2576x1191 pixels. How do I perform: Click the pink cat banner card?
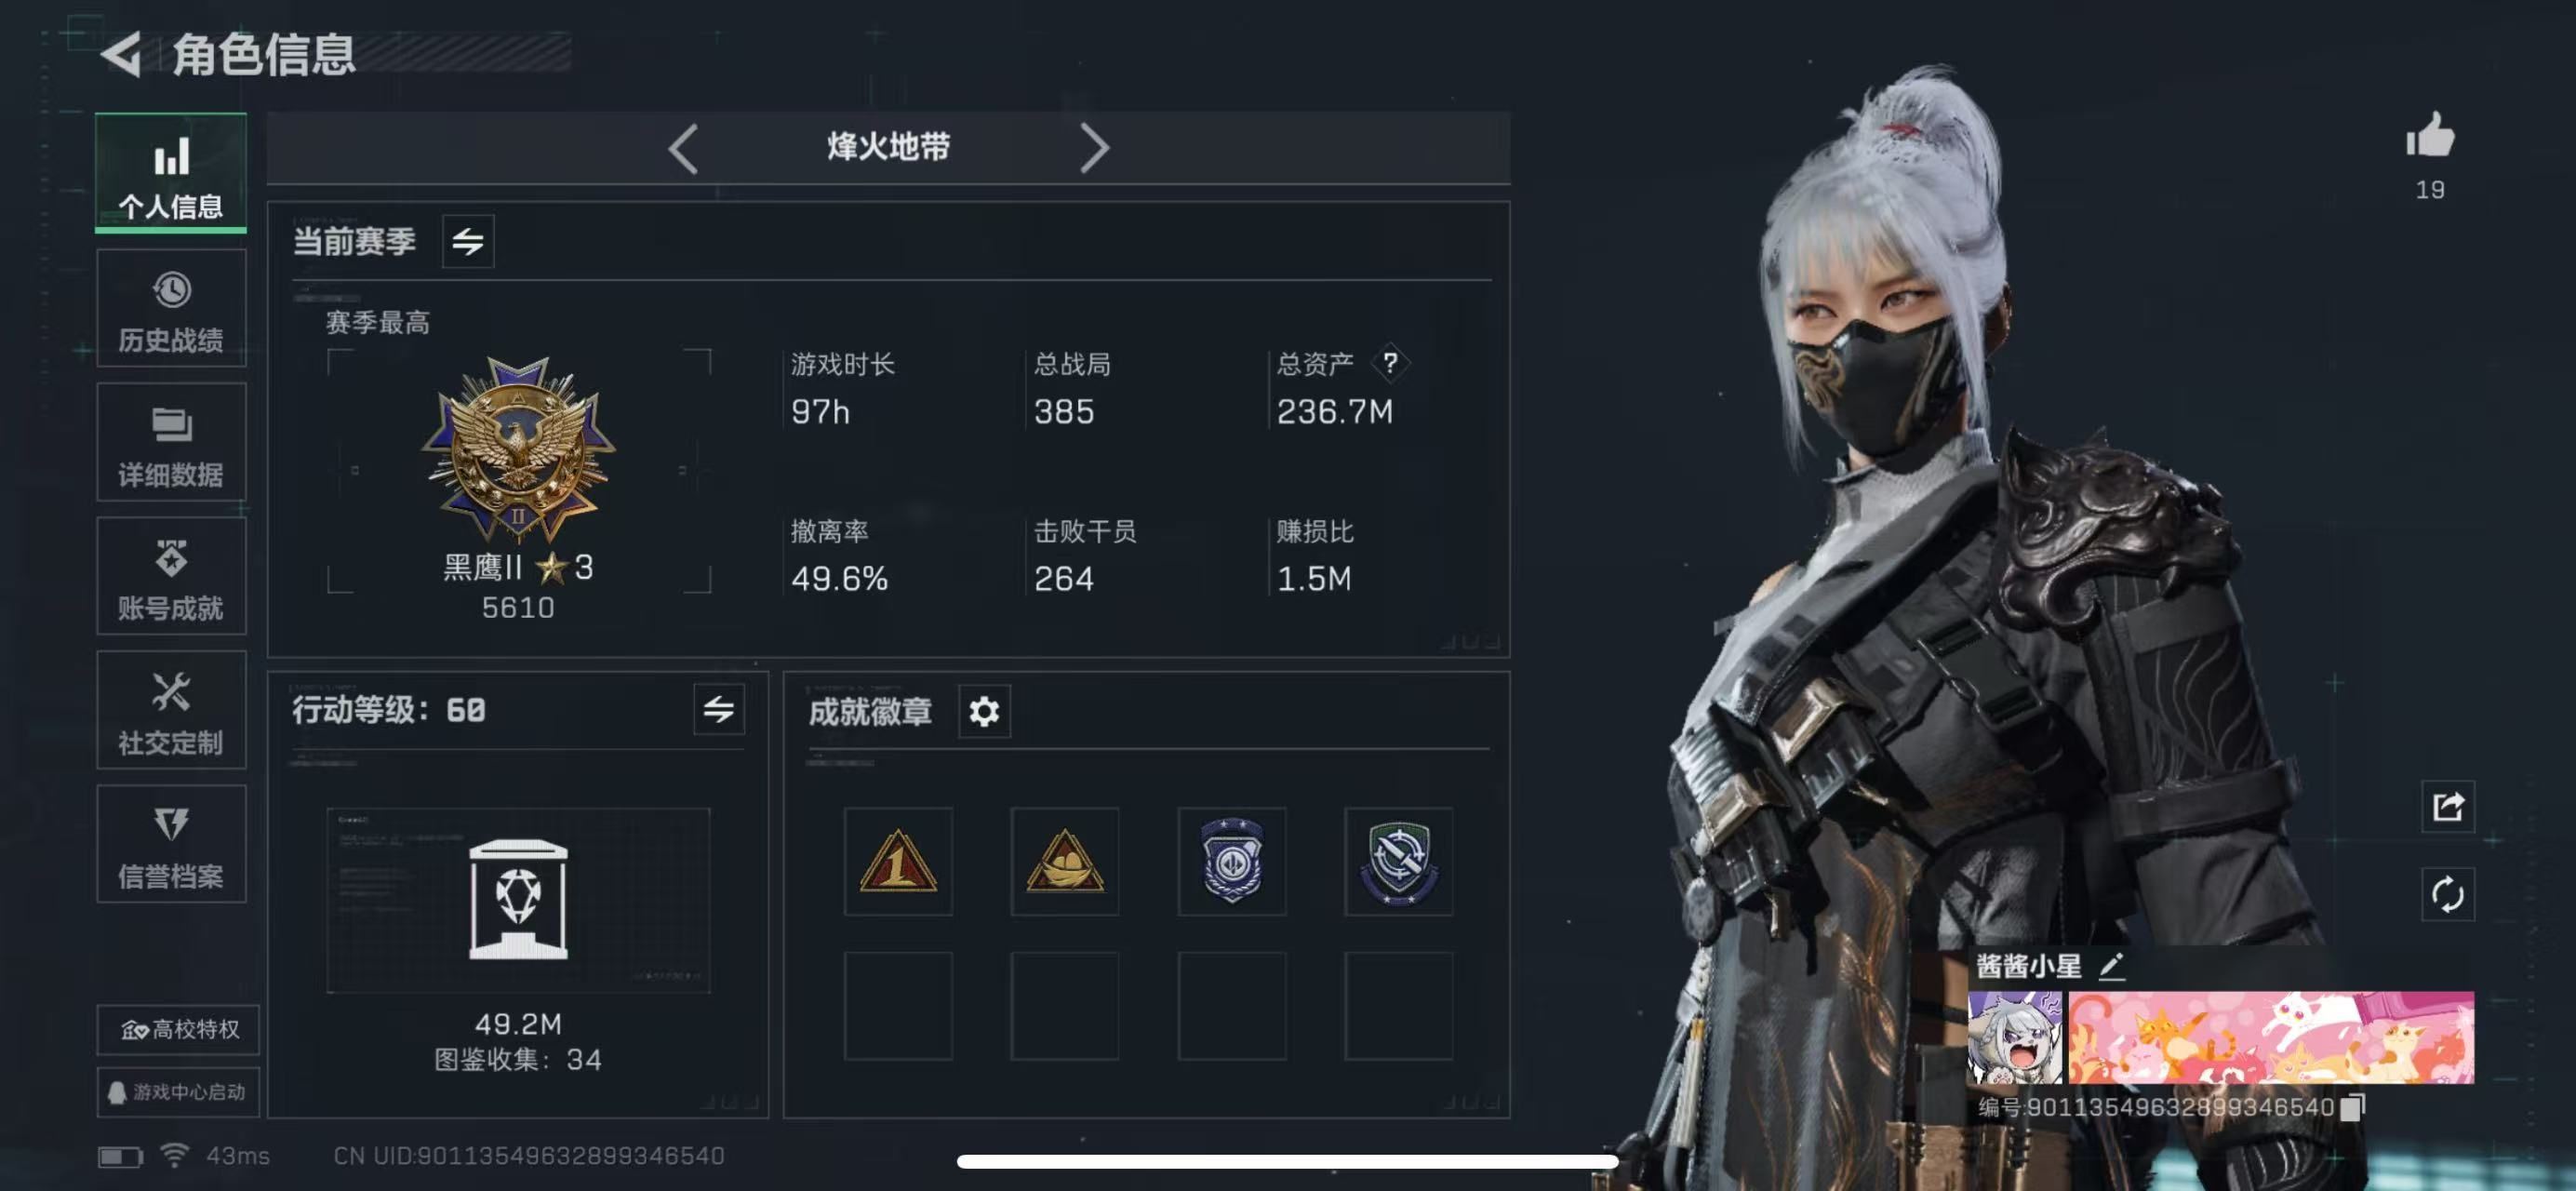[2271, 1037]
